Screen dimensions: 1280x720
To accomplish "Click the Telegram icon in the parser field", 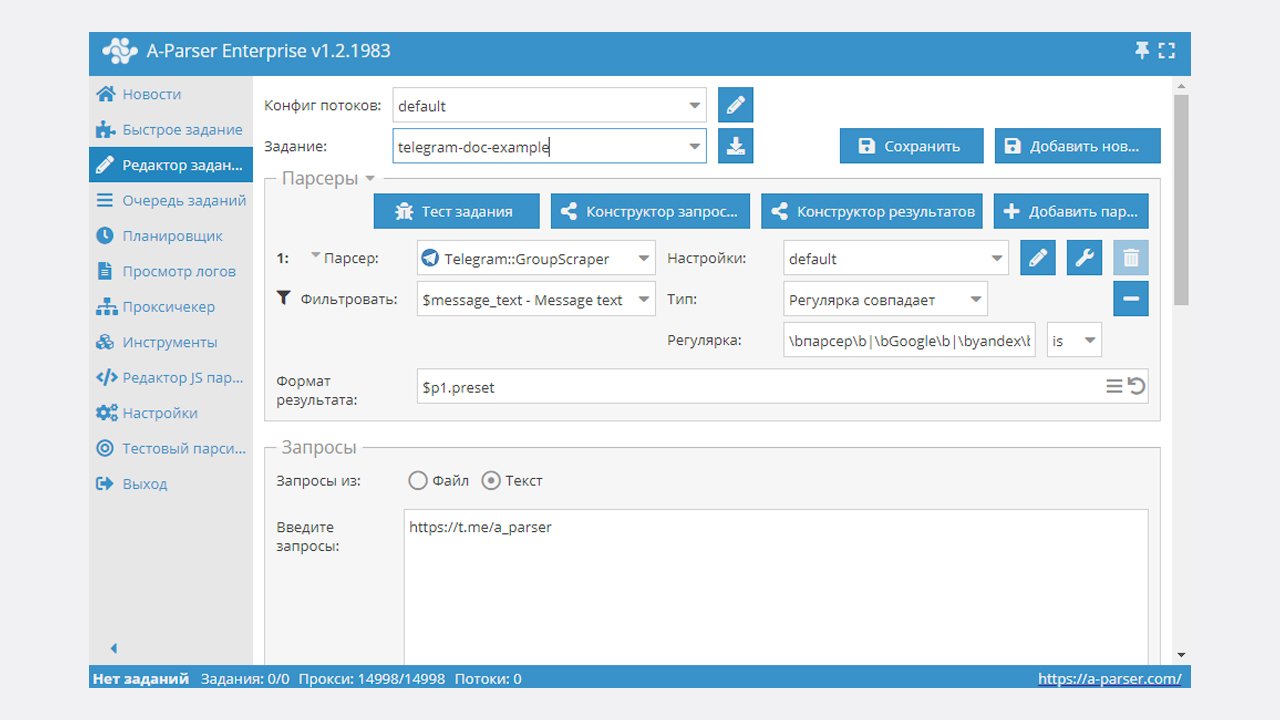I will [430, 258].
